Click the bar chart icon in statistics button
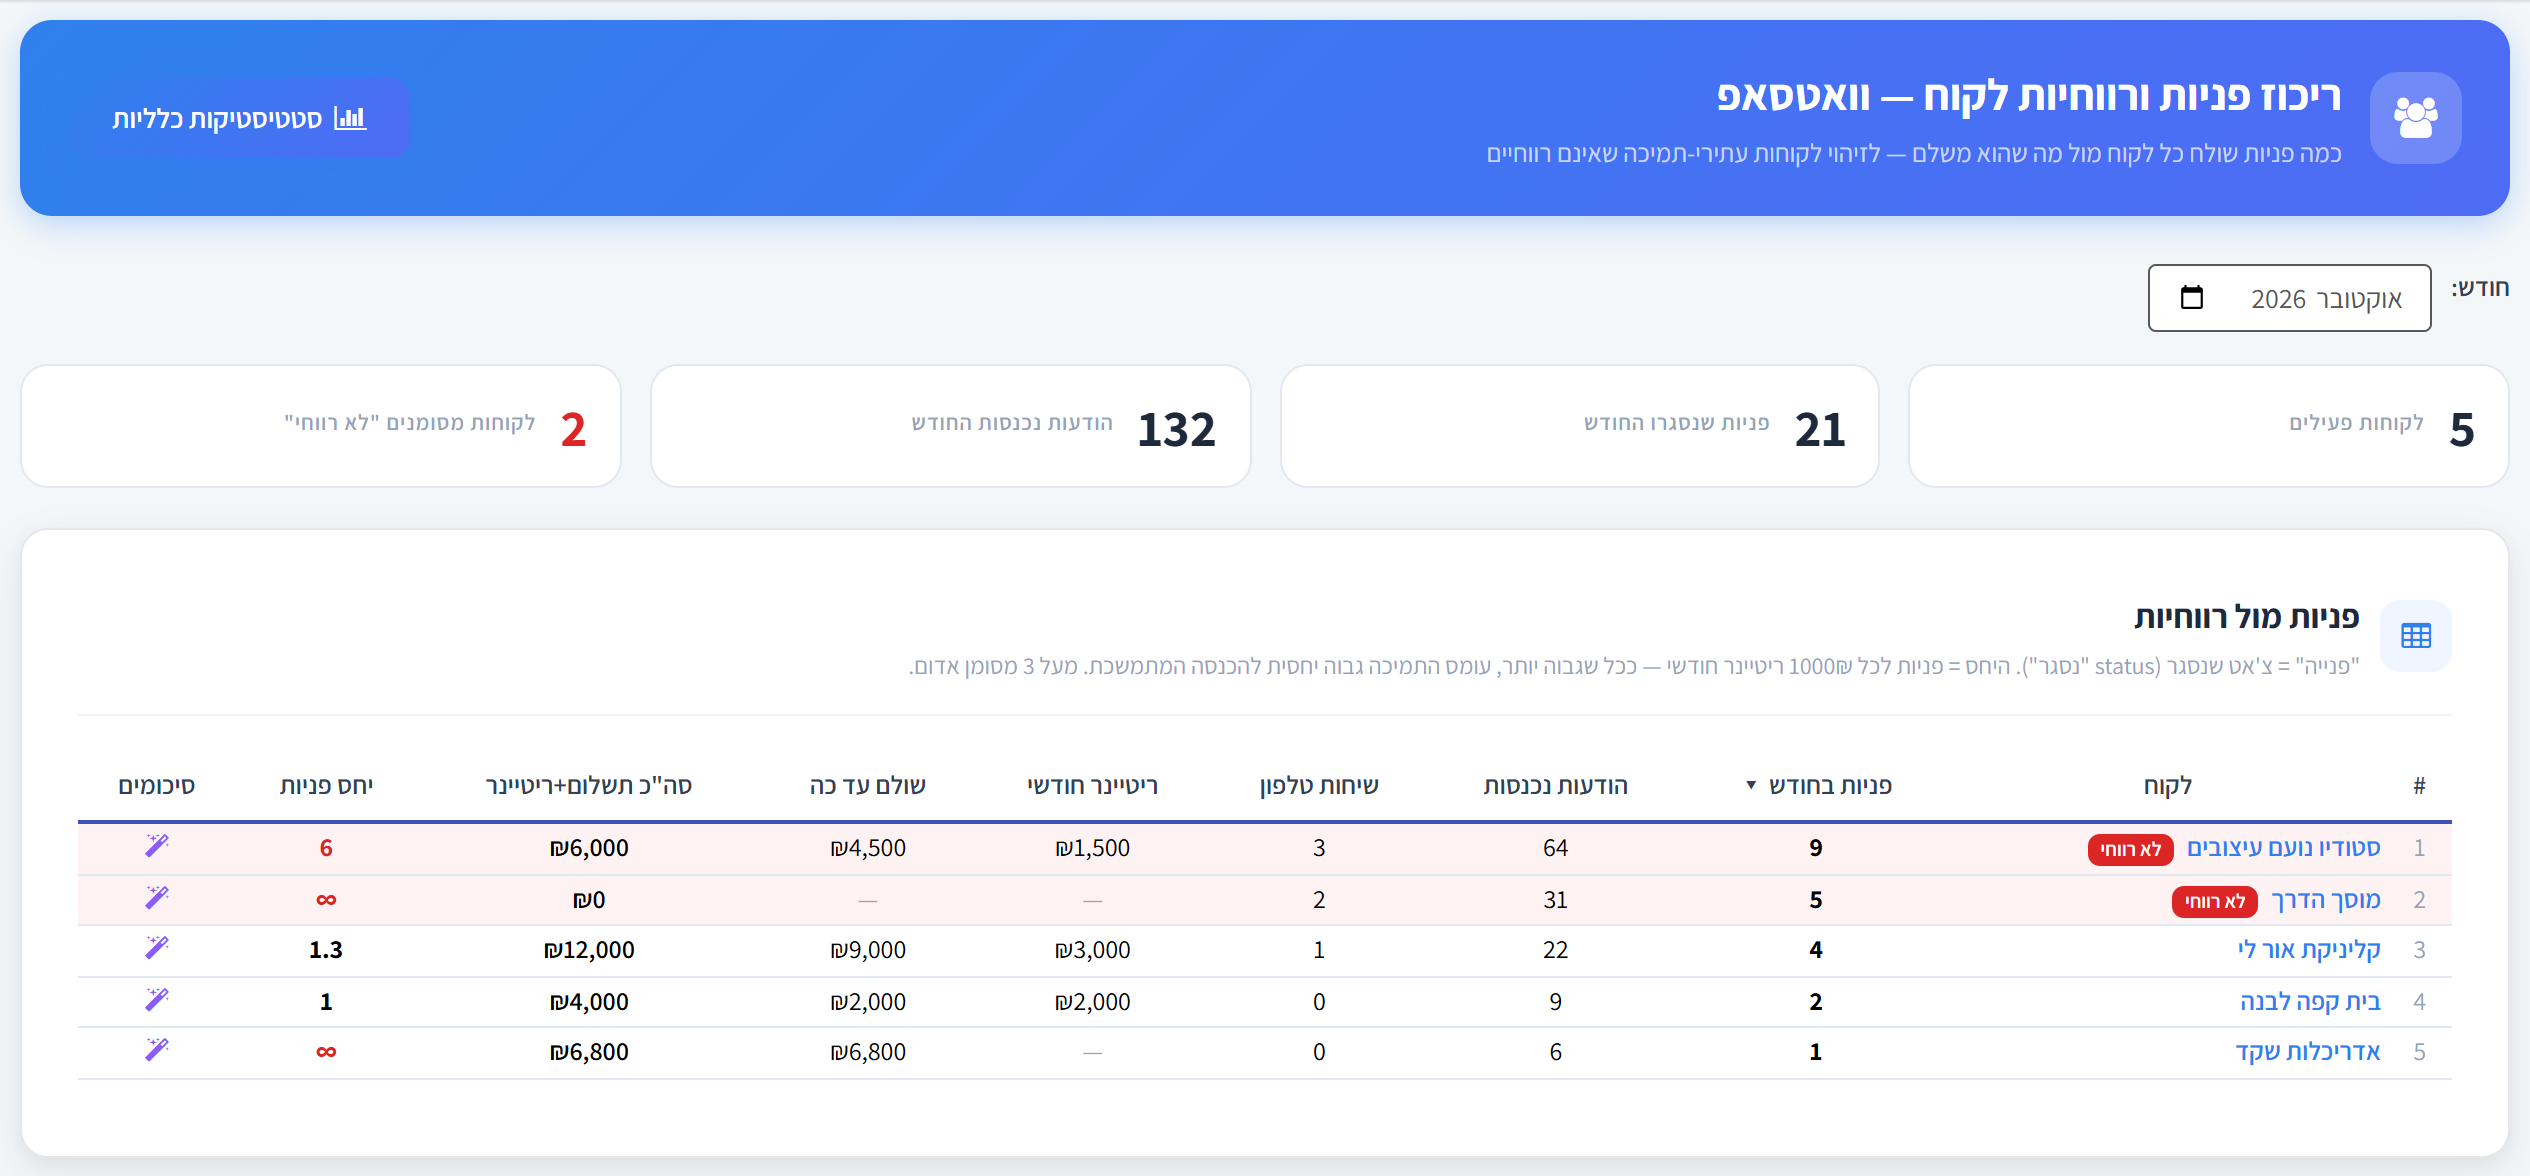This screenshot has height=1176, width=2530. (350, 118)
